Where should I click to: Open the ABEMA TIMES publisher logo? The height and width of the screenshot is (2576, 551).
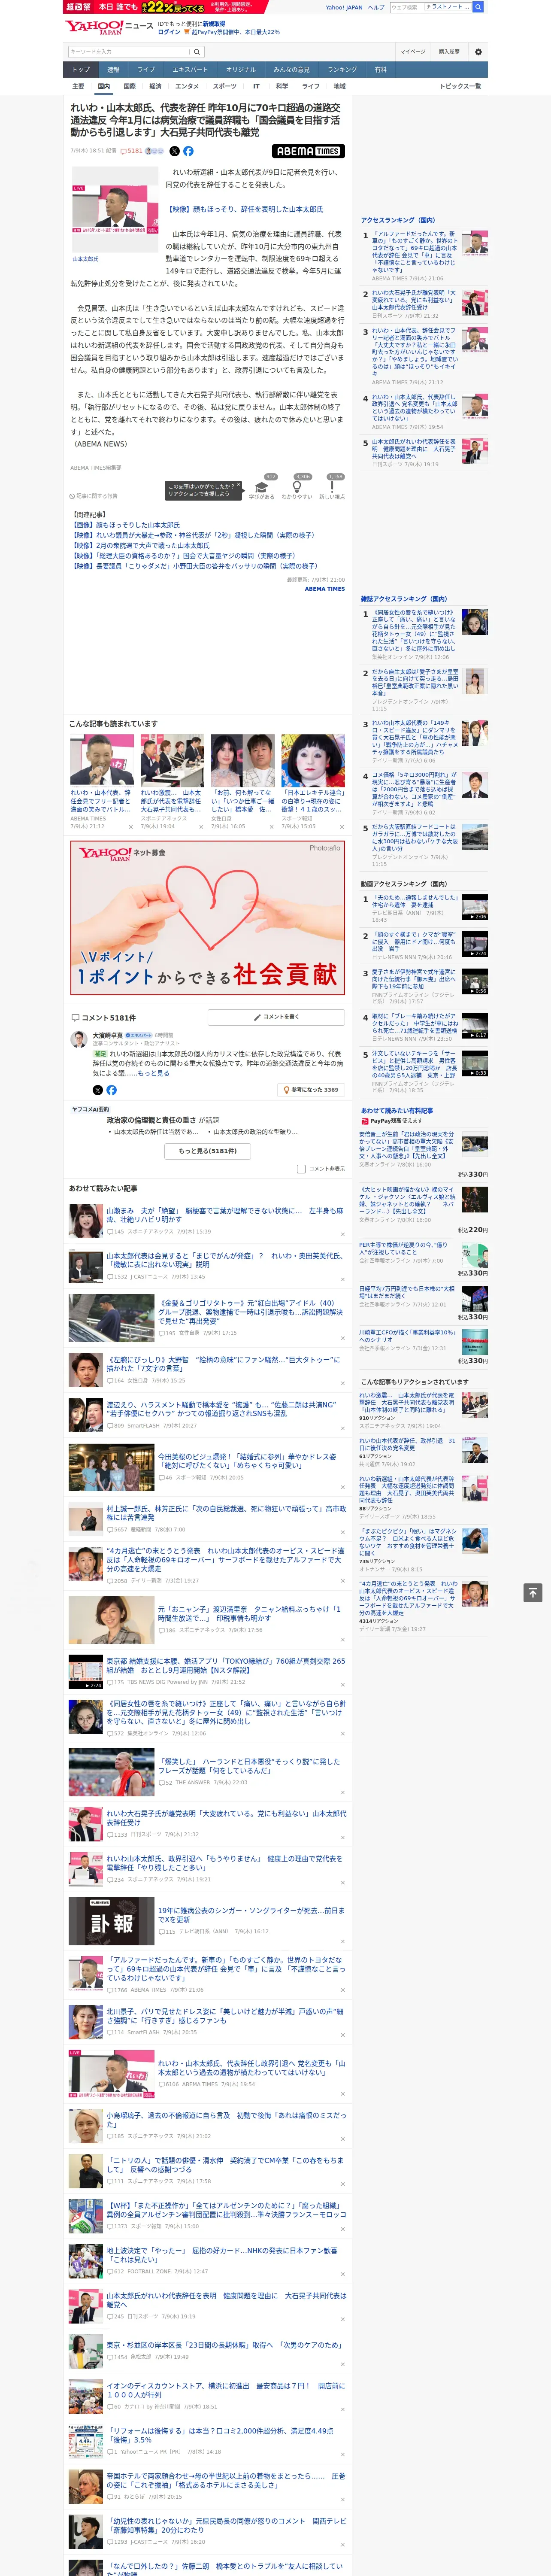[x=308, y=151]
